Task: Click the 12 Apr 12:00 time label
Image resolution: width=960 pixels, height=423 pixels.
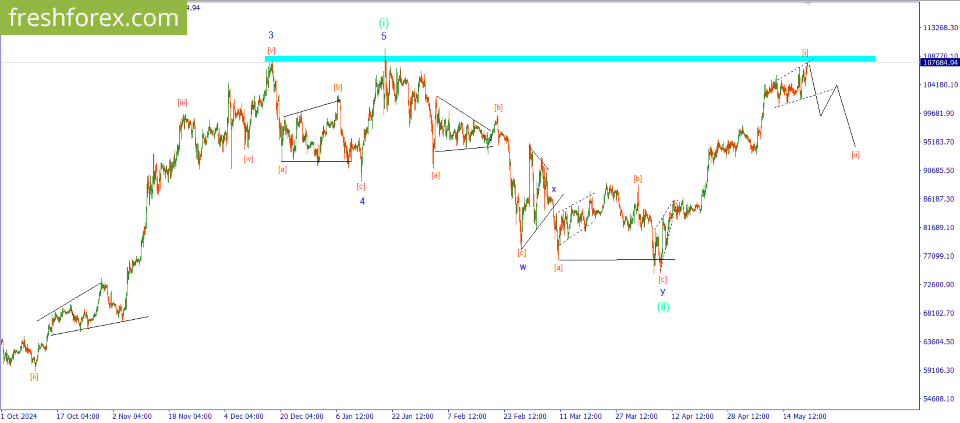Action: 692,417
